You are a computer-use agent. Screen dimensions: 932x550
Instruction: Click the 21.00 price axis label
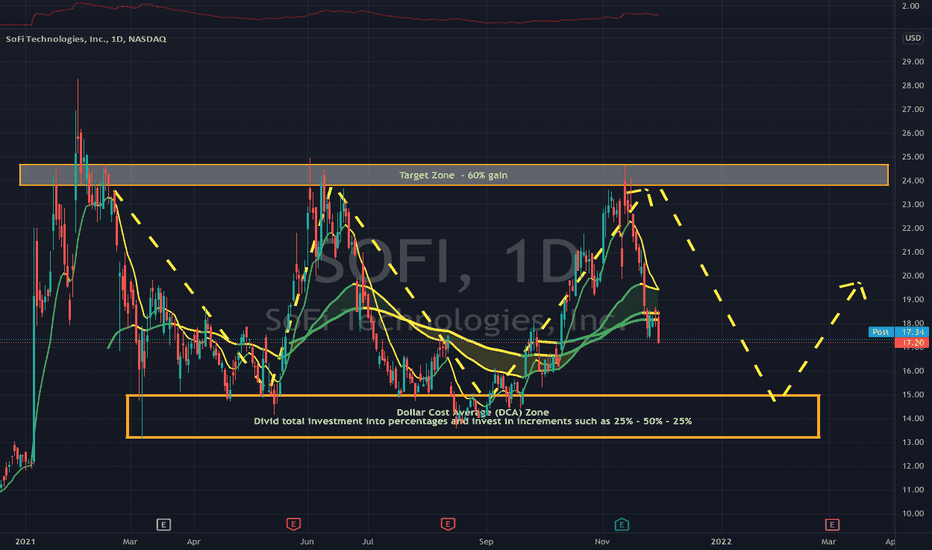coord(912,252)
